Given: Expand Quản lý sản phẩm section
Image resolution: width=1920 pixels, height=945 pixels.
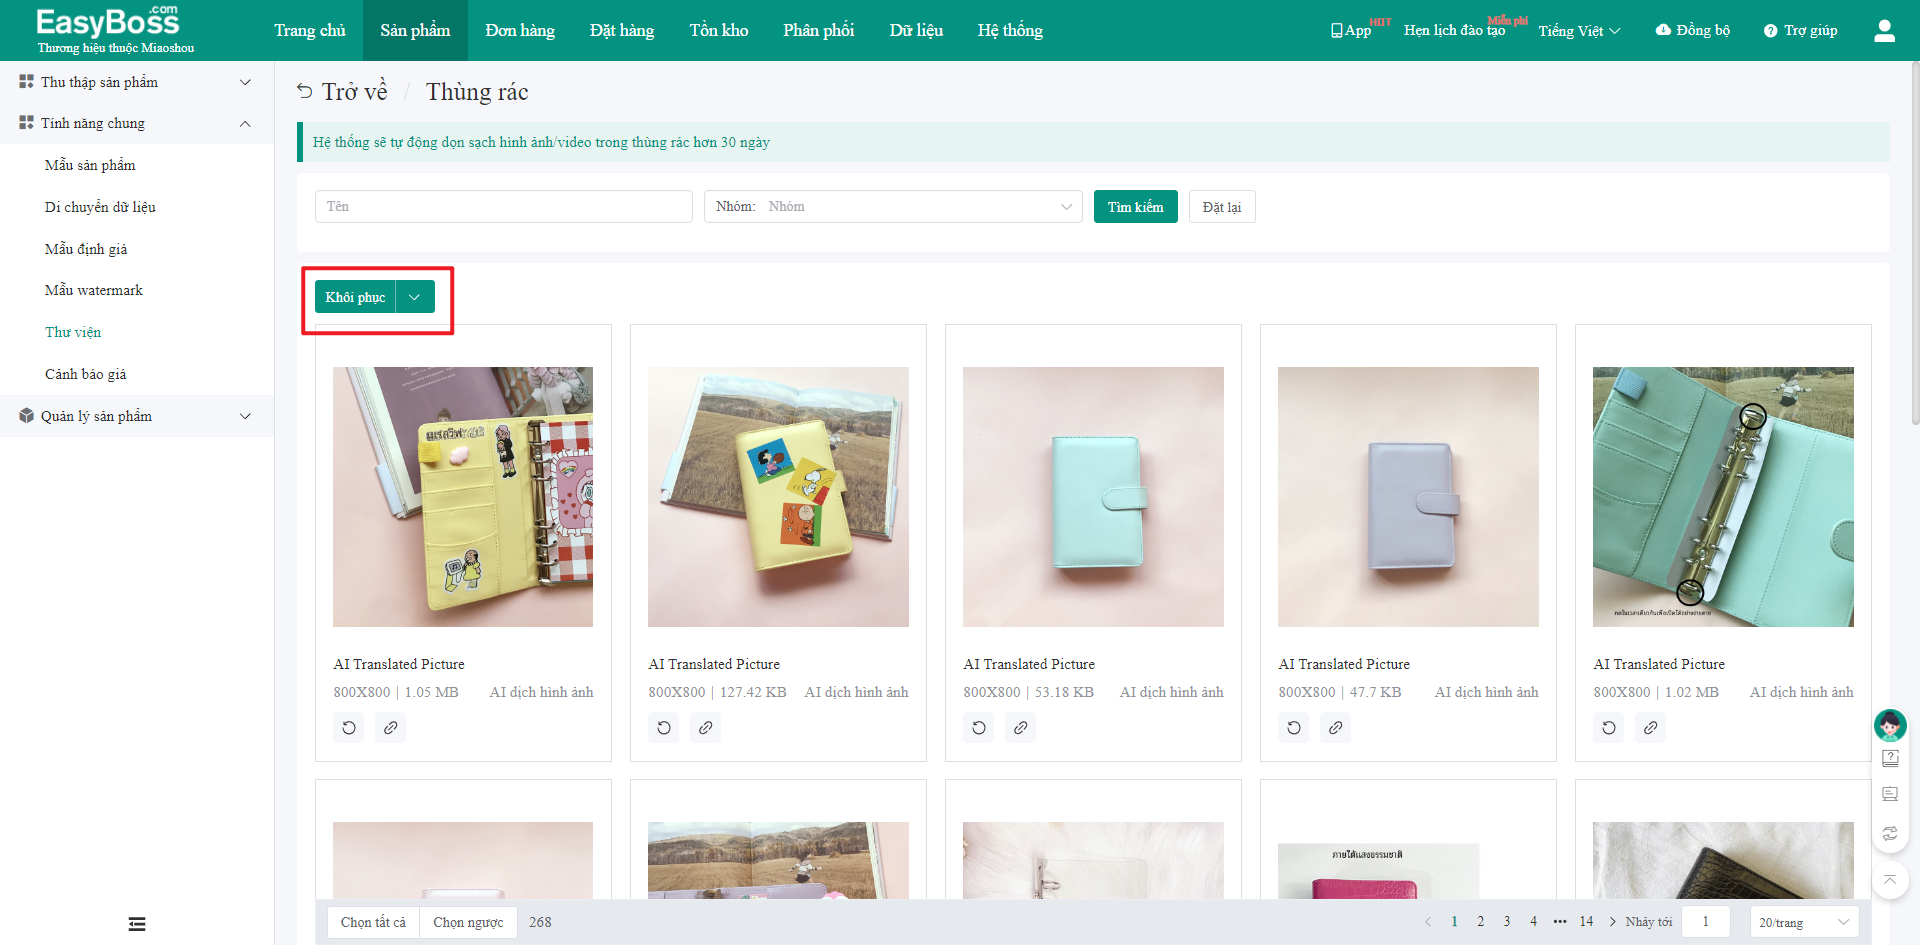Looking at the screenshot, I should coord(137,416).
